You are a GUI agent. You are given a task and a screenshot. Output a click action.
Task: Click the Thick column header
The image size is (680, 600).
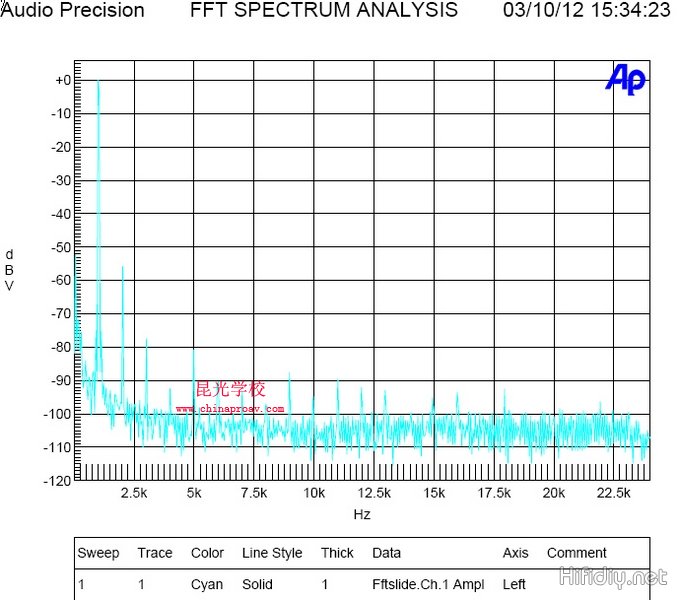coord(337,553)
